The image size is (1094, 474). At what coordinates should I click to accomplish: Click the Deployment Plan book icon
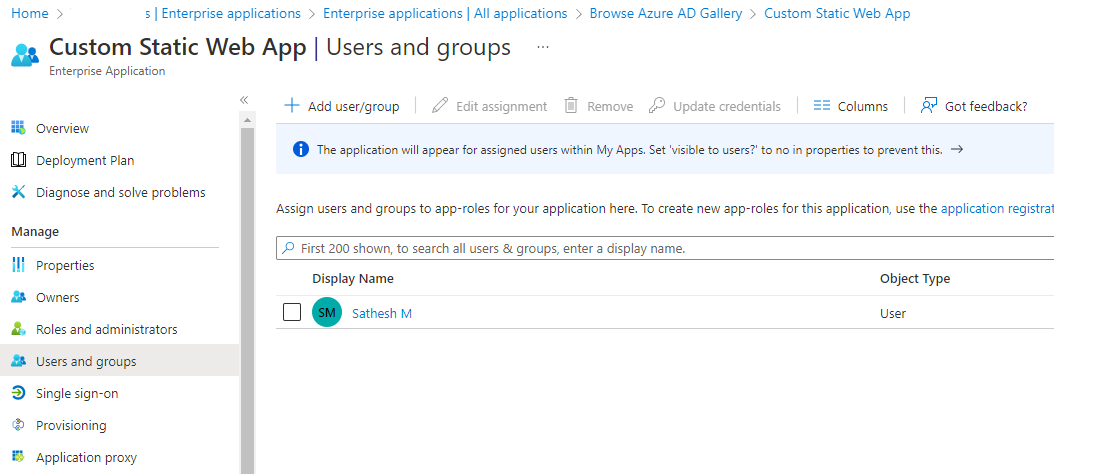(x=18, y=160)
